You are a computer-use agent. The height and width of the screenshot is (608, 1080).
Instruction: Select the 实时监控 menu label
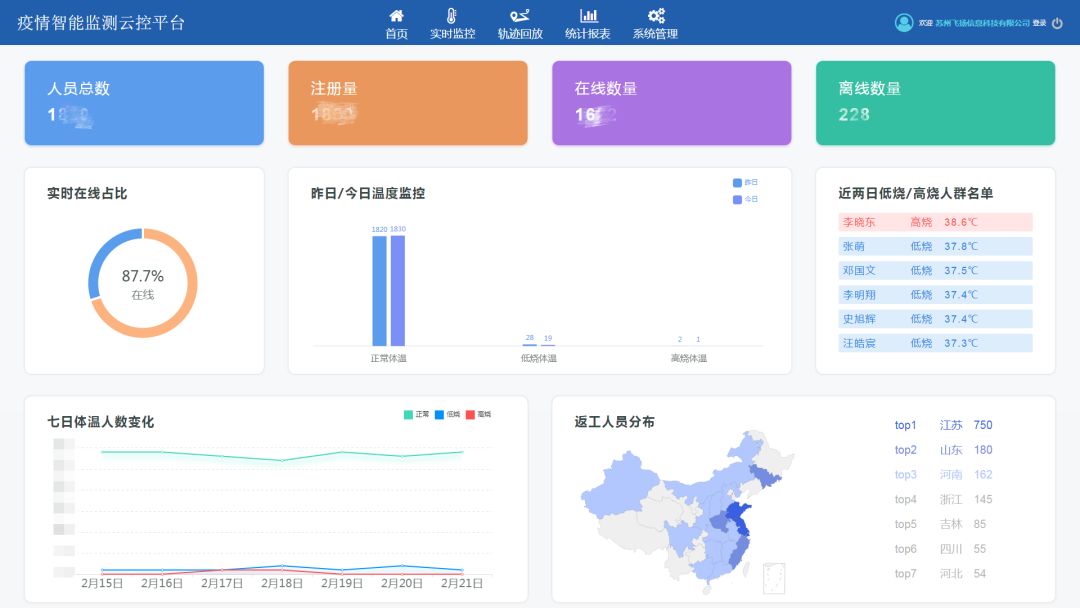452,34
